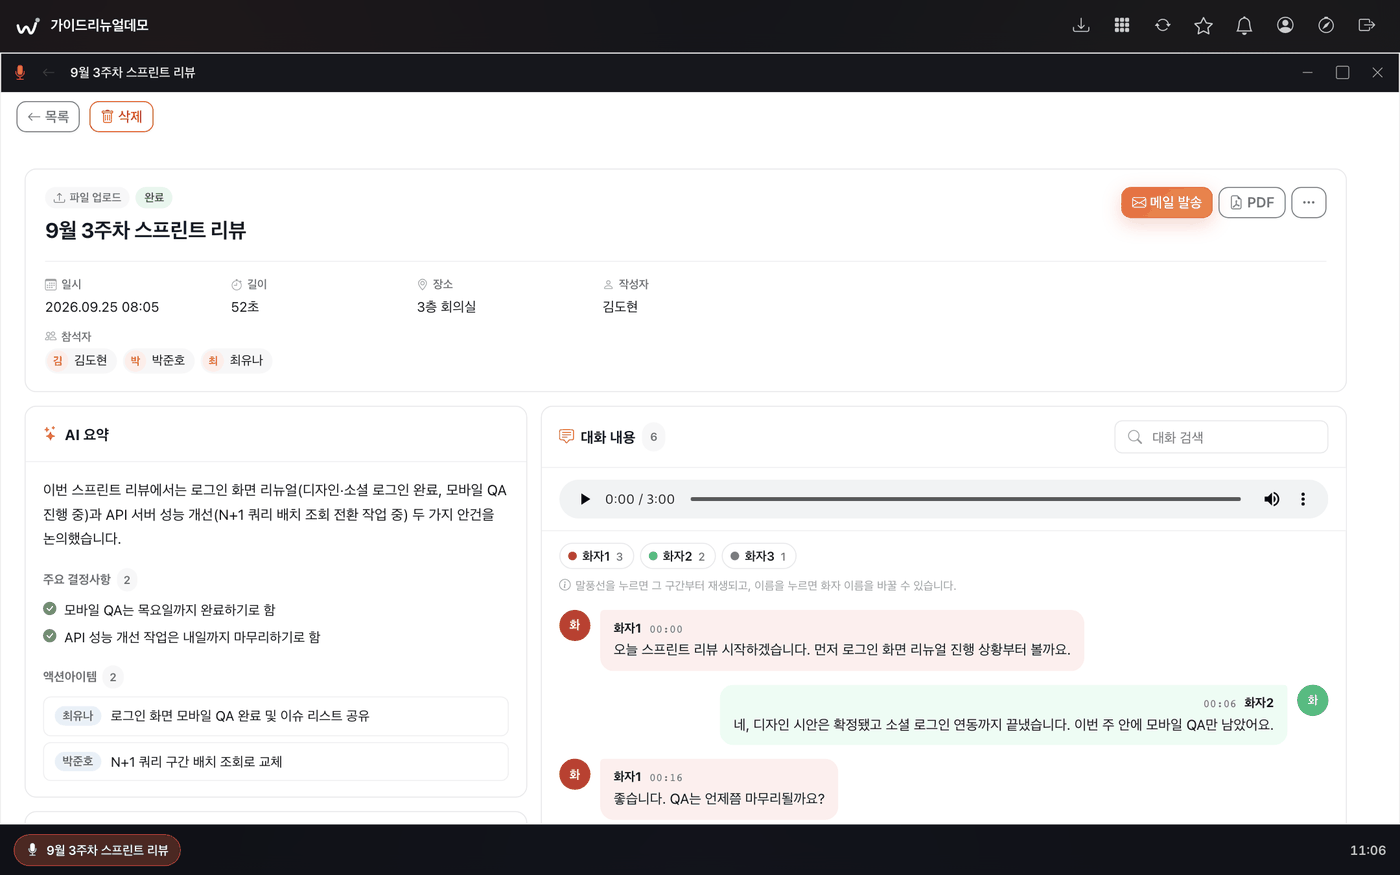Open the three-dot more menu button
1400x875 pixels.
point(1309,202)
